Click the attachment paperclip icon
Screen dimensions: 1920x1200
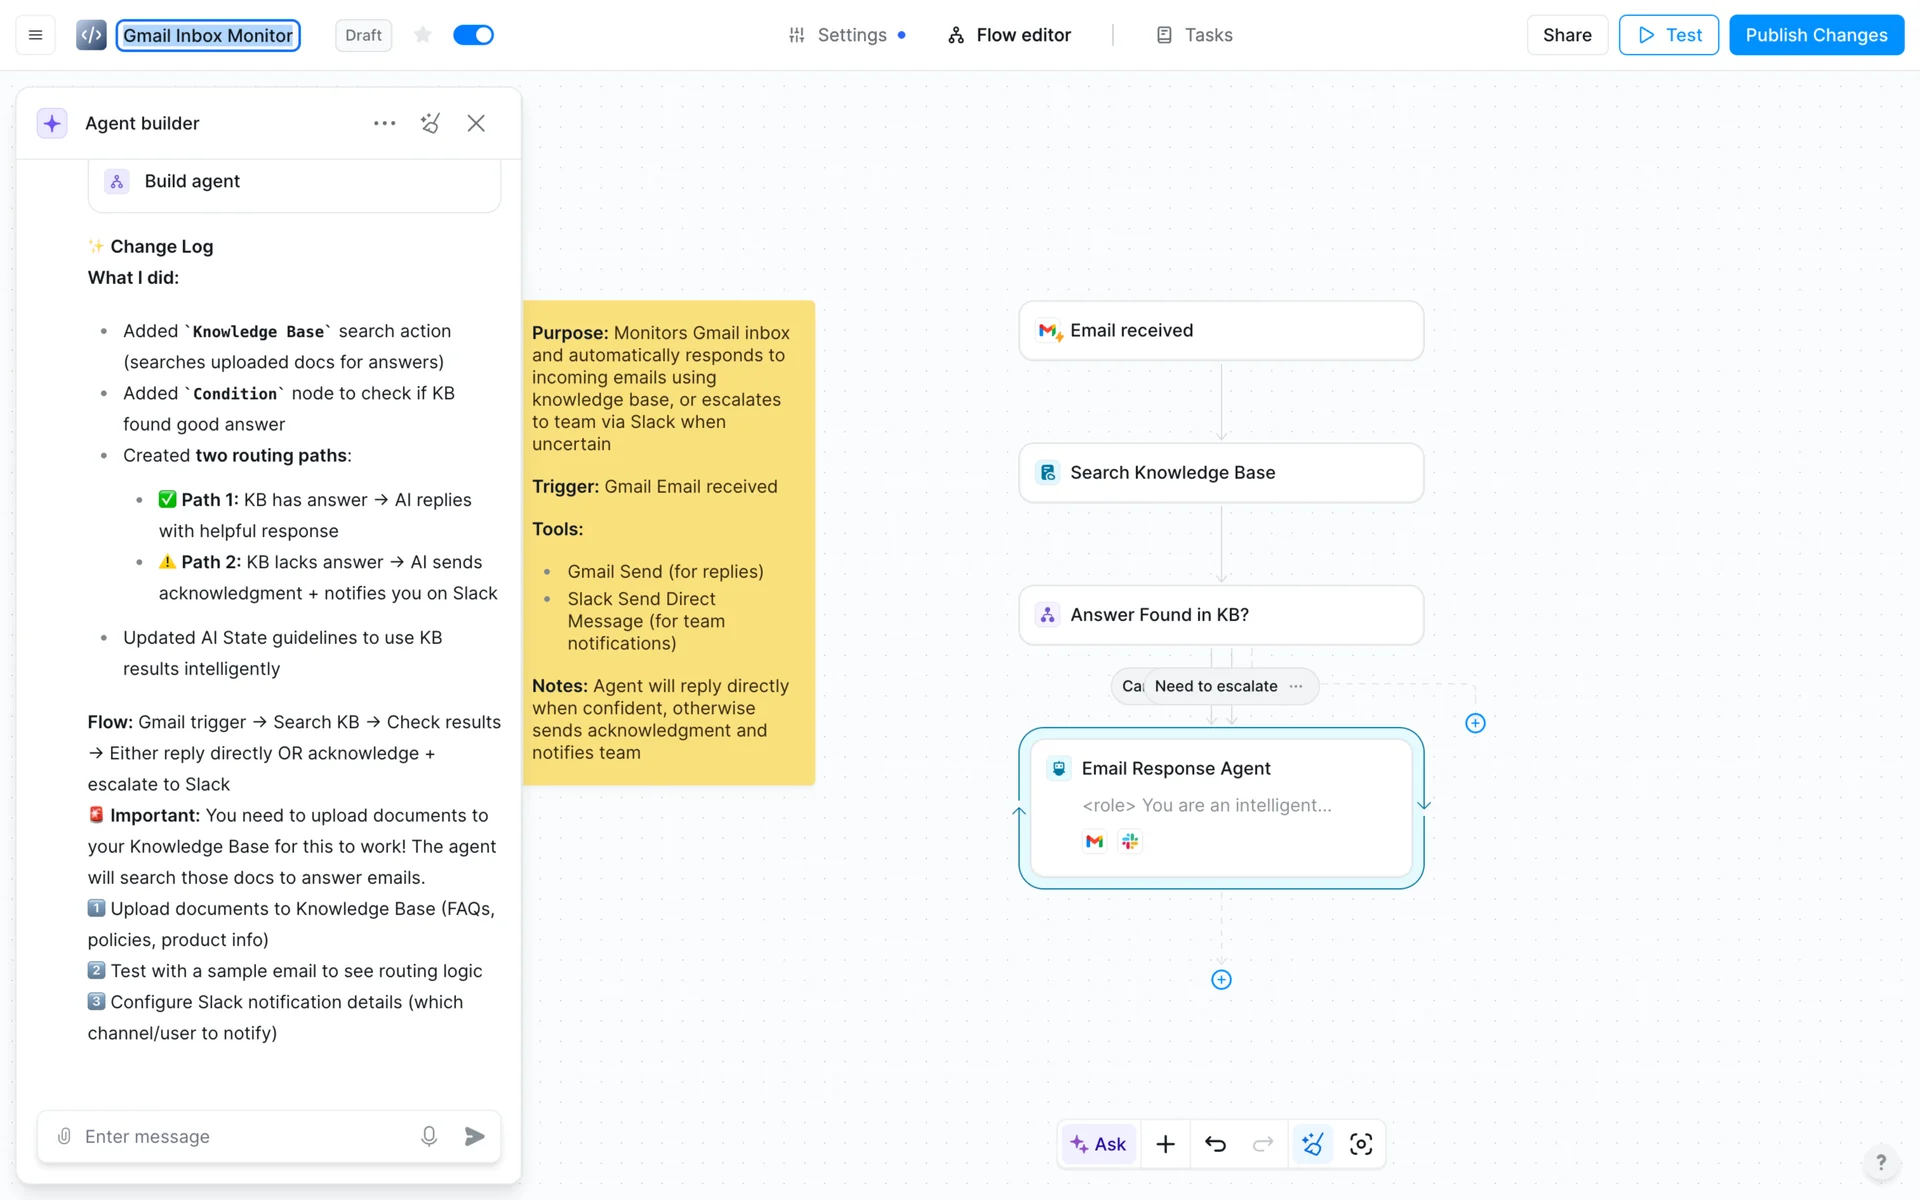click(x=64, y=1136)
